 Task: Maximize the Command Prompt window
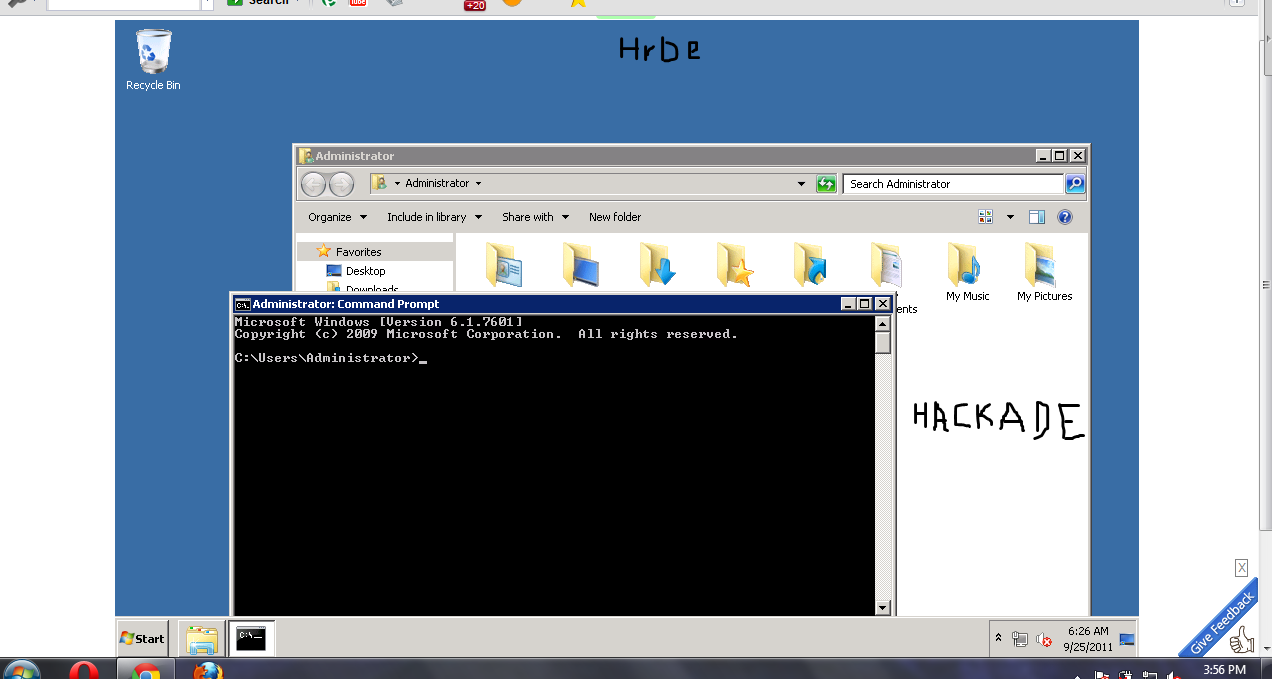865,304
